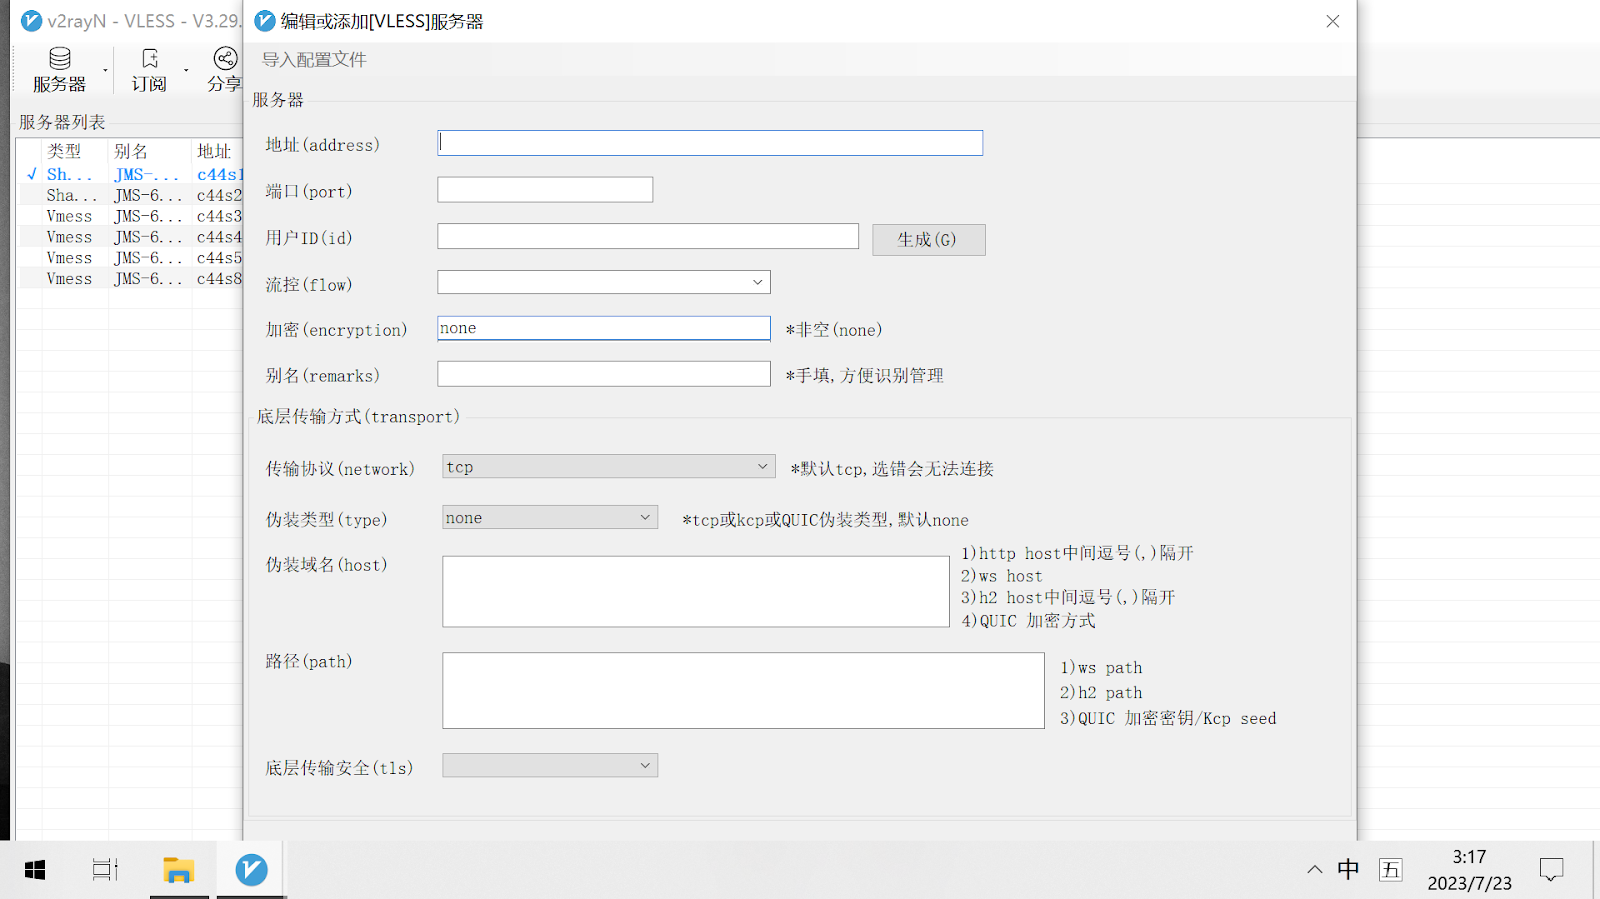
Task: Click the address input field
Action: (x=710, y=143)
